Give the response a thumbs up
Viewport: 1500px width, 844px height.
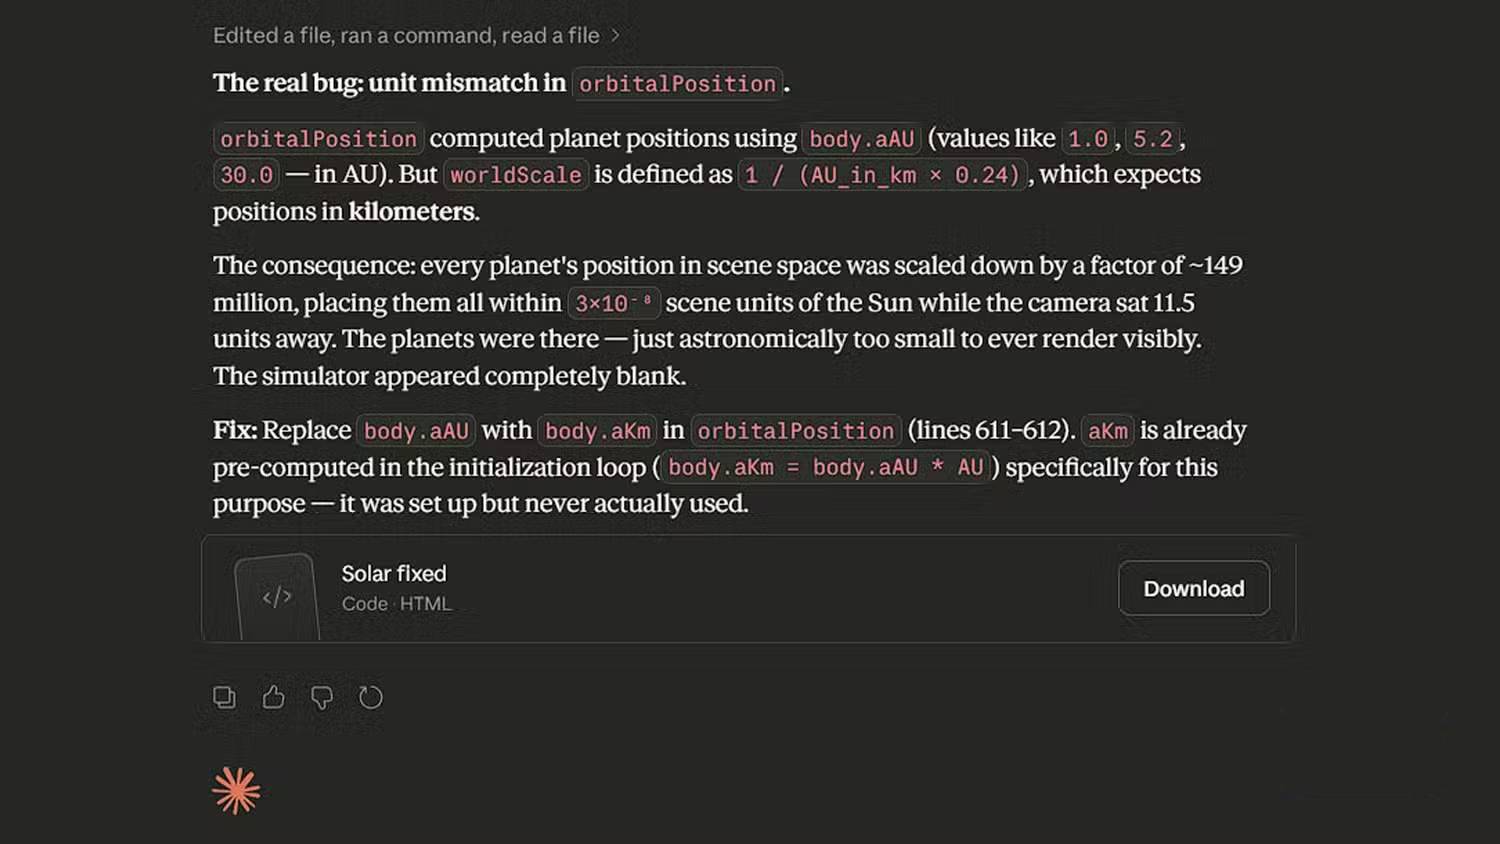tap(273, 697)
